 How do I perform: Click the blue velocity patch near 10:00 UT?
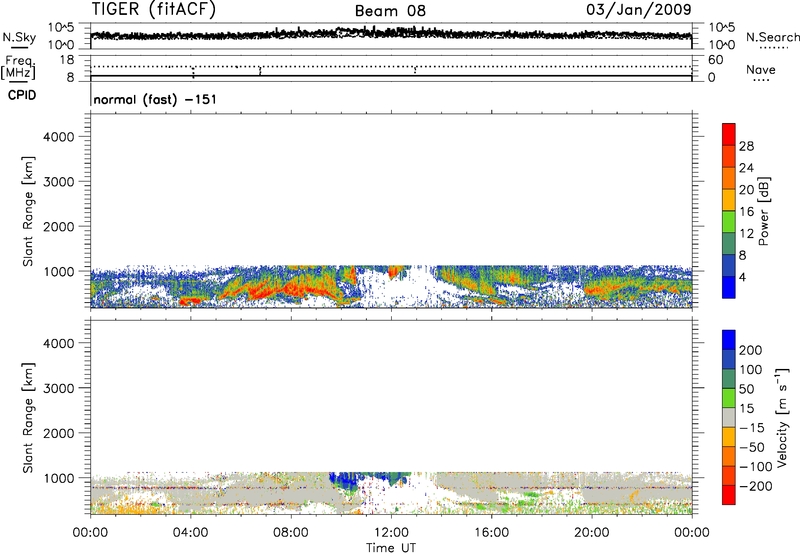pos(343,480)
